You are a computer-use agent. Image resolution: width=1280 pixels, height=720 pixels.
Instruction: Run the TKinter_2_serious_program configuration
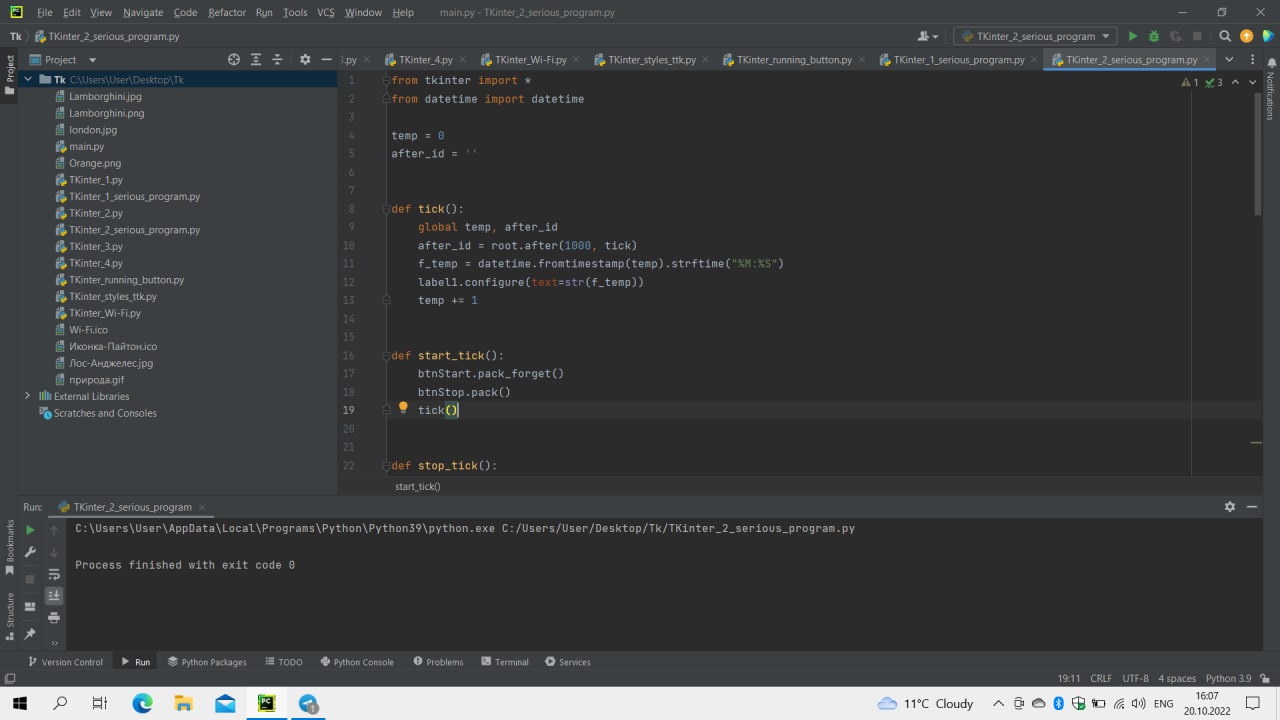(1132, 35)
